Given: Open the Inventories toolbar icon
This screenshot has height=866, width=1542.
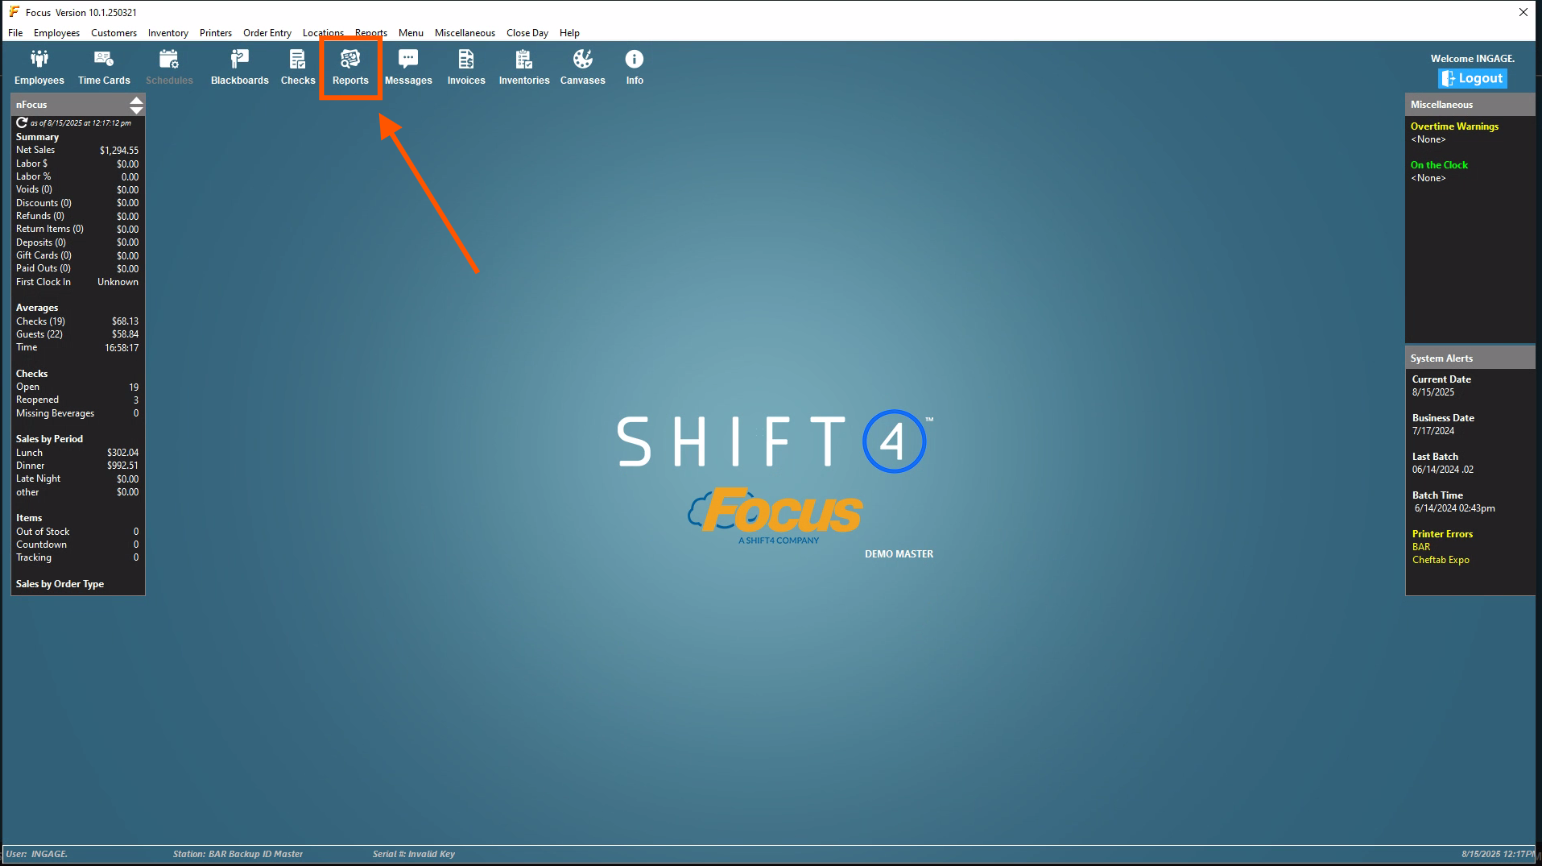Looking at the screenshot, I should [x=524, y=68].
